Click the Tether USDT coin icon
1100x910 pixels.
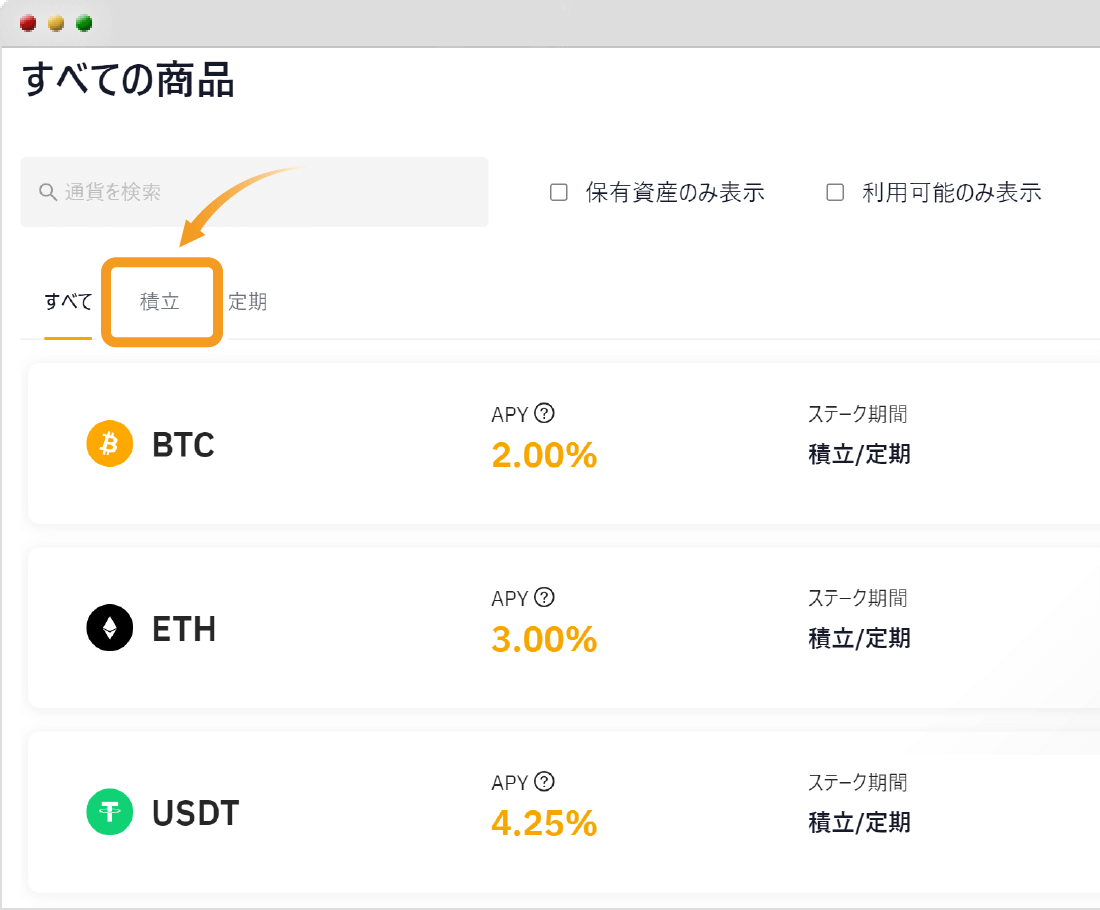(110, 813)
